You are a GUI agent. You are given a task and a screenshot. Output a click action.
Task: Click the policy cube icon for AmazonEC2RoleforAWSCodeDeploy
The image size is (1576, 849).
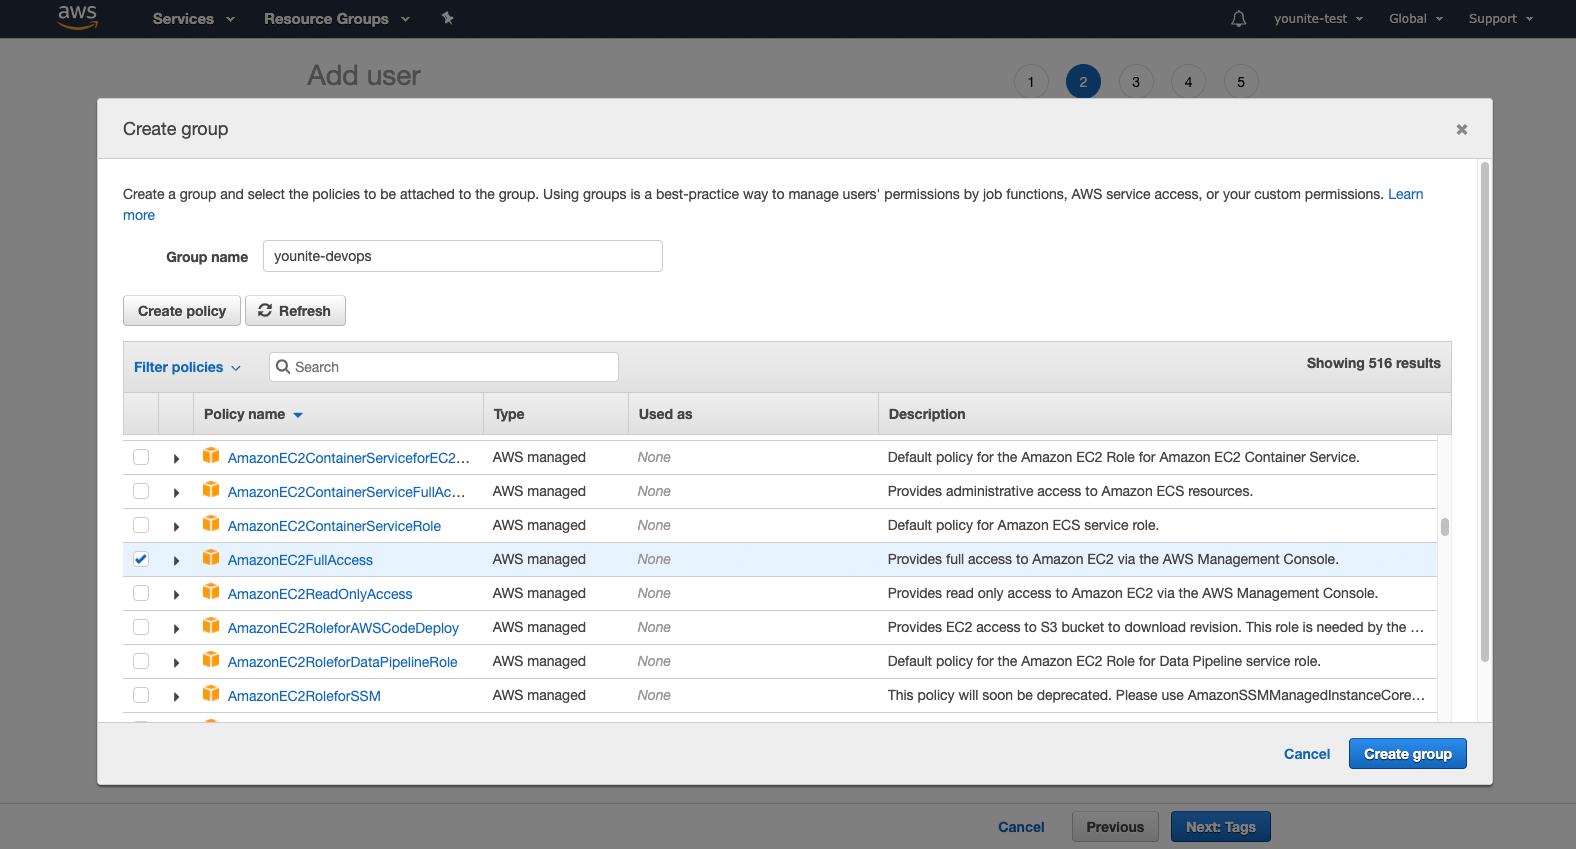tap(211, 626)
